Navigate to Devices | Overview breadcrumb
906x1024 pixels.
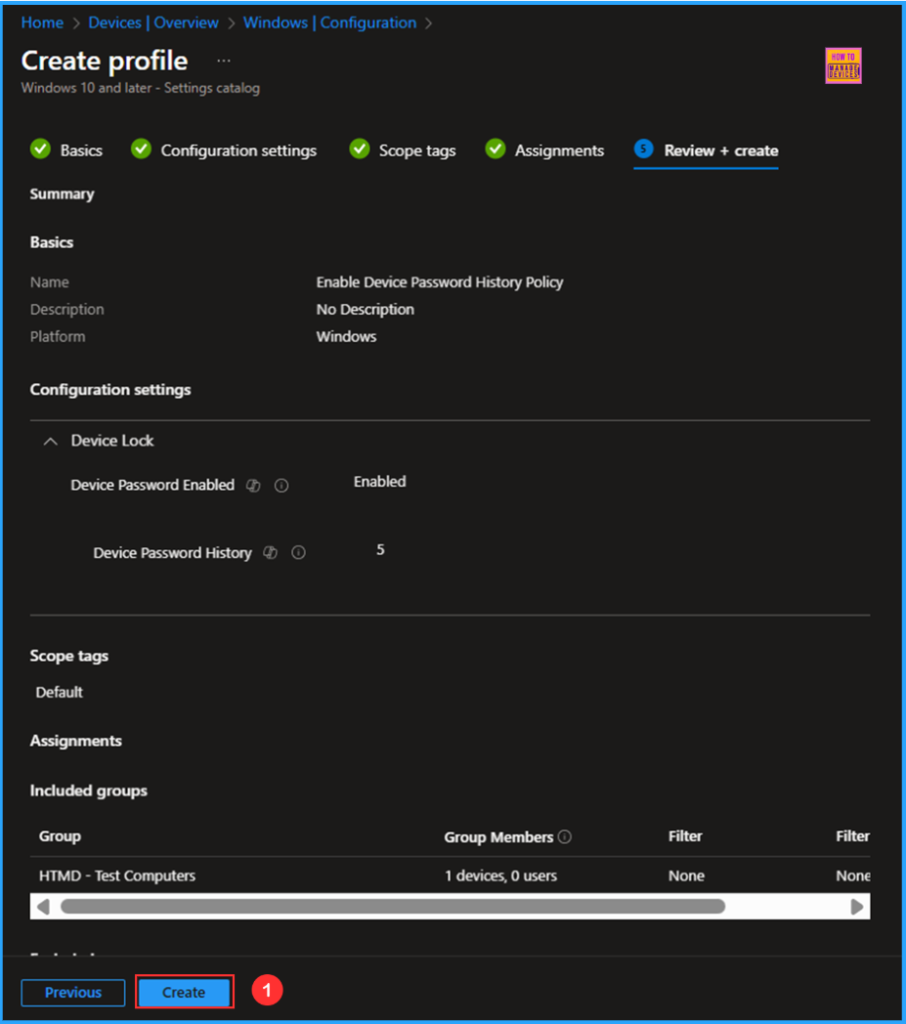[154, 23]
